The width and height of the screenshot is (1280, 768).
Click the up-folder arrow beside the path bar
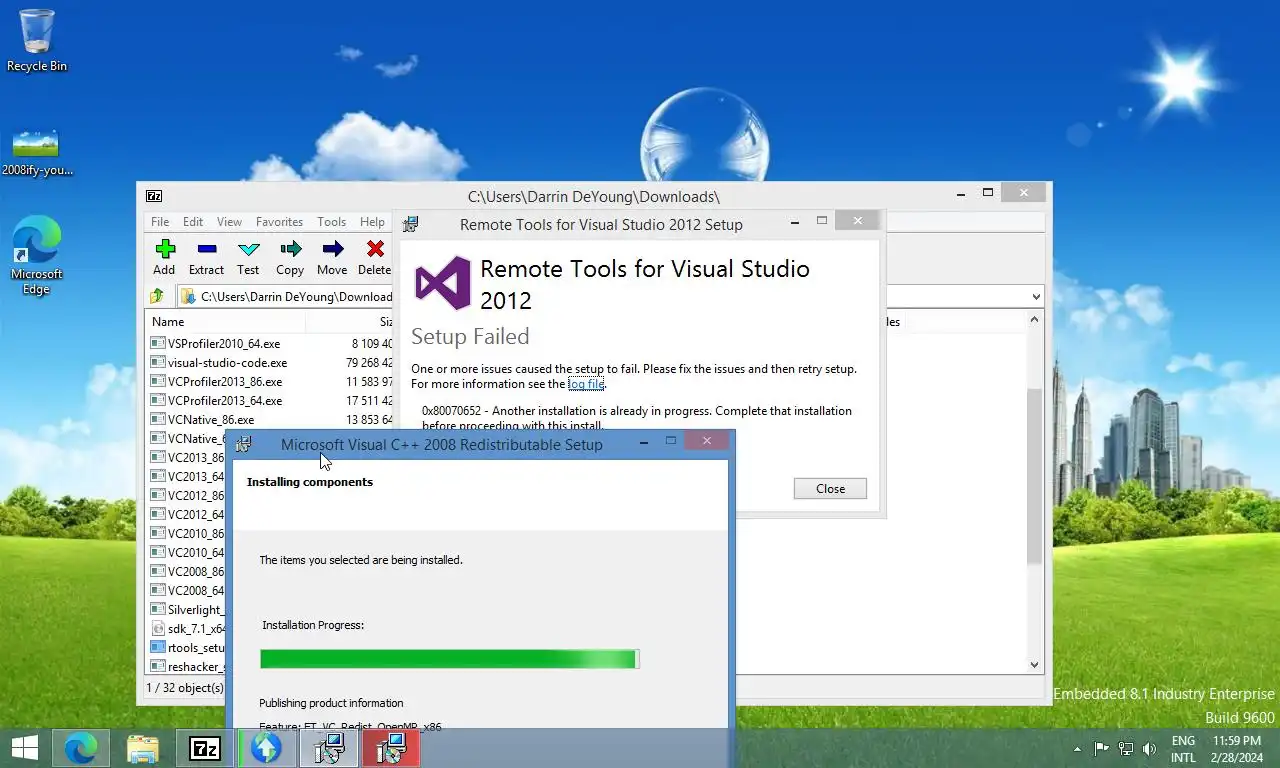[x=157, y=296]
